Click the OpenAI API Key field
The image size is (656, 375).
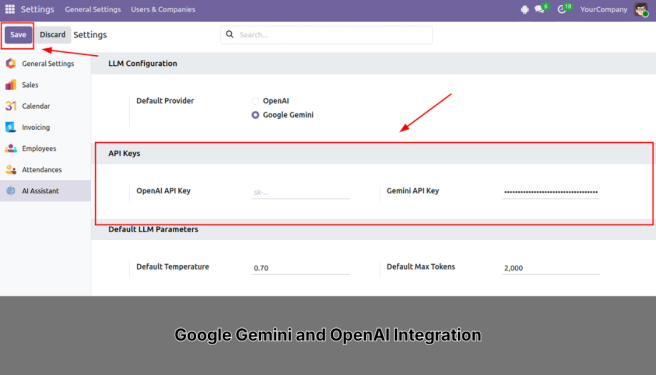[x=300, y=192]
